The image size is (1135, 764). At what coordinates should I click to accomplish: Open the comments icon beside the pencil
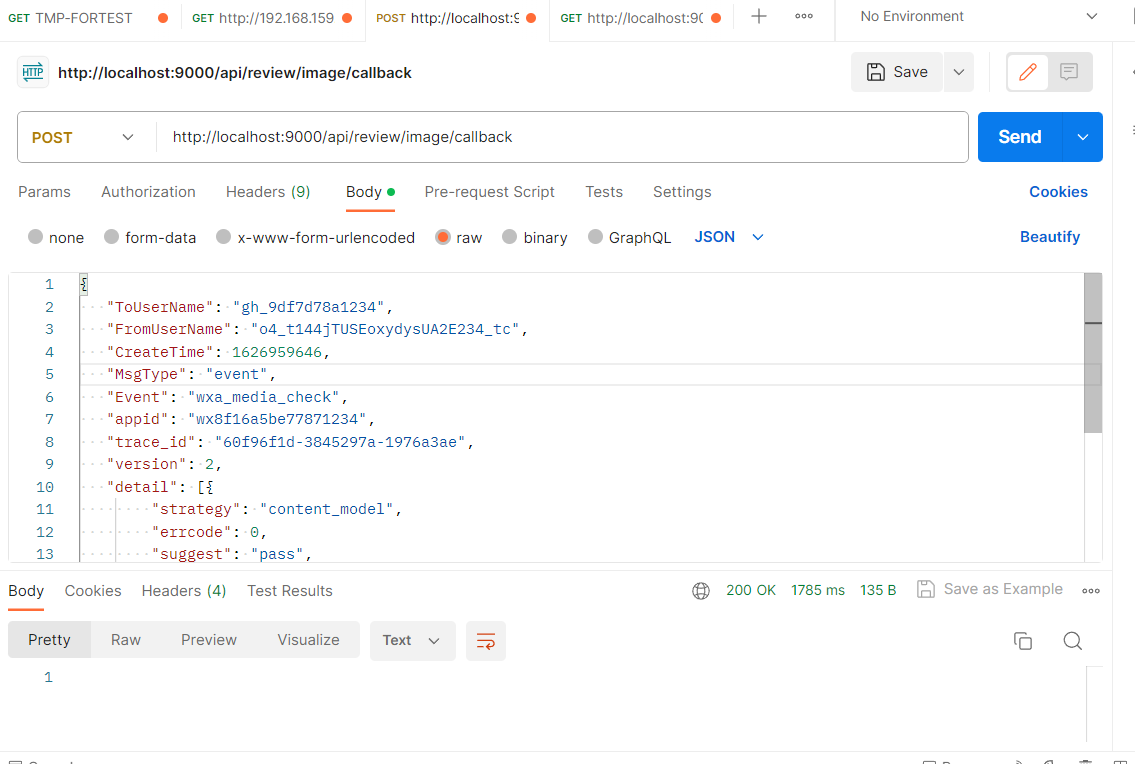[1069, 72]
